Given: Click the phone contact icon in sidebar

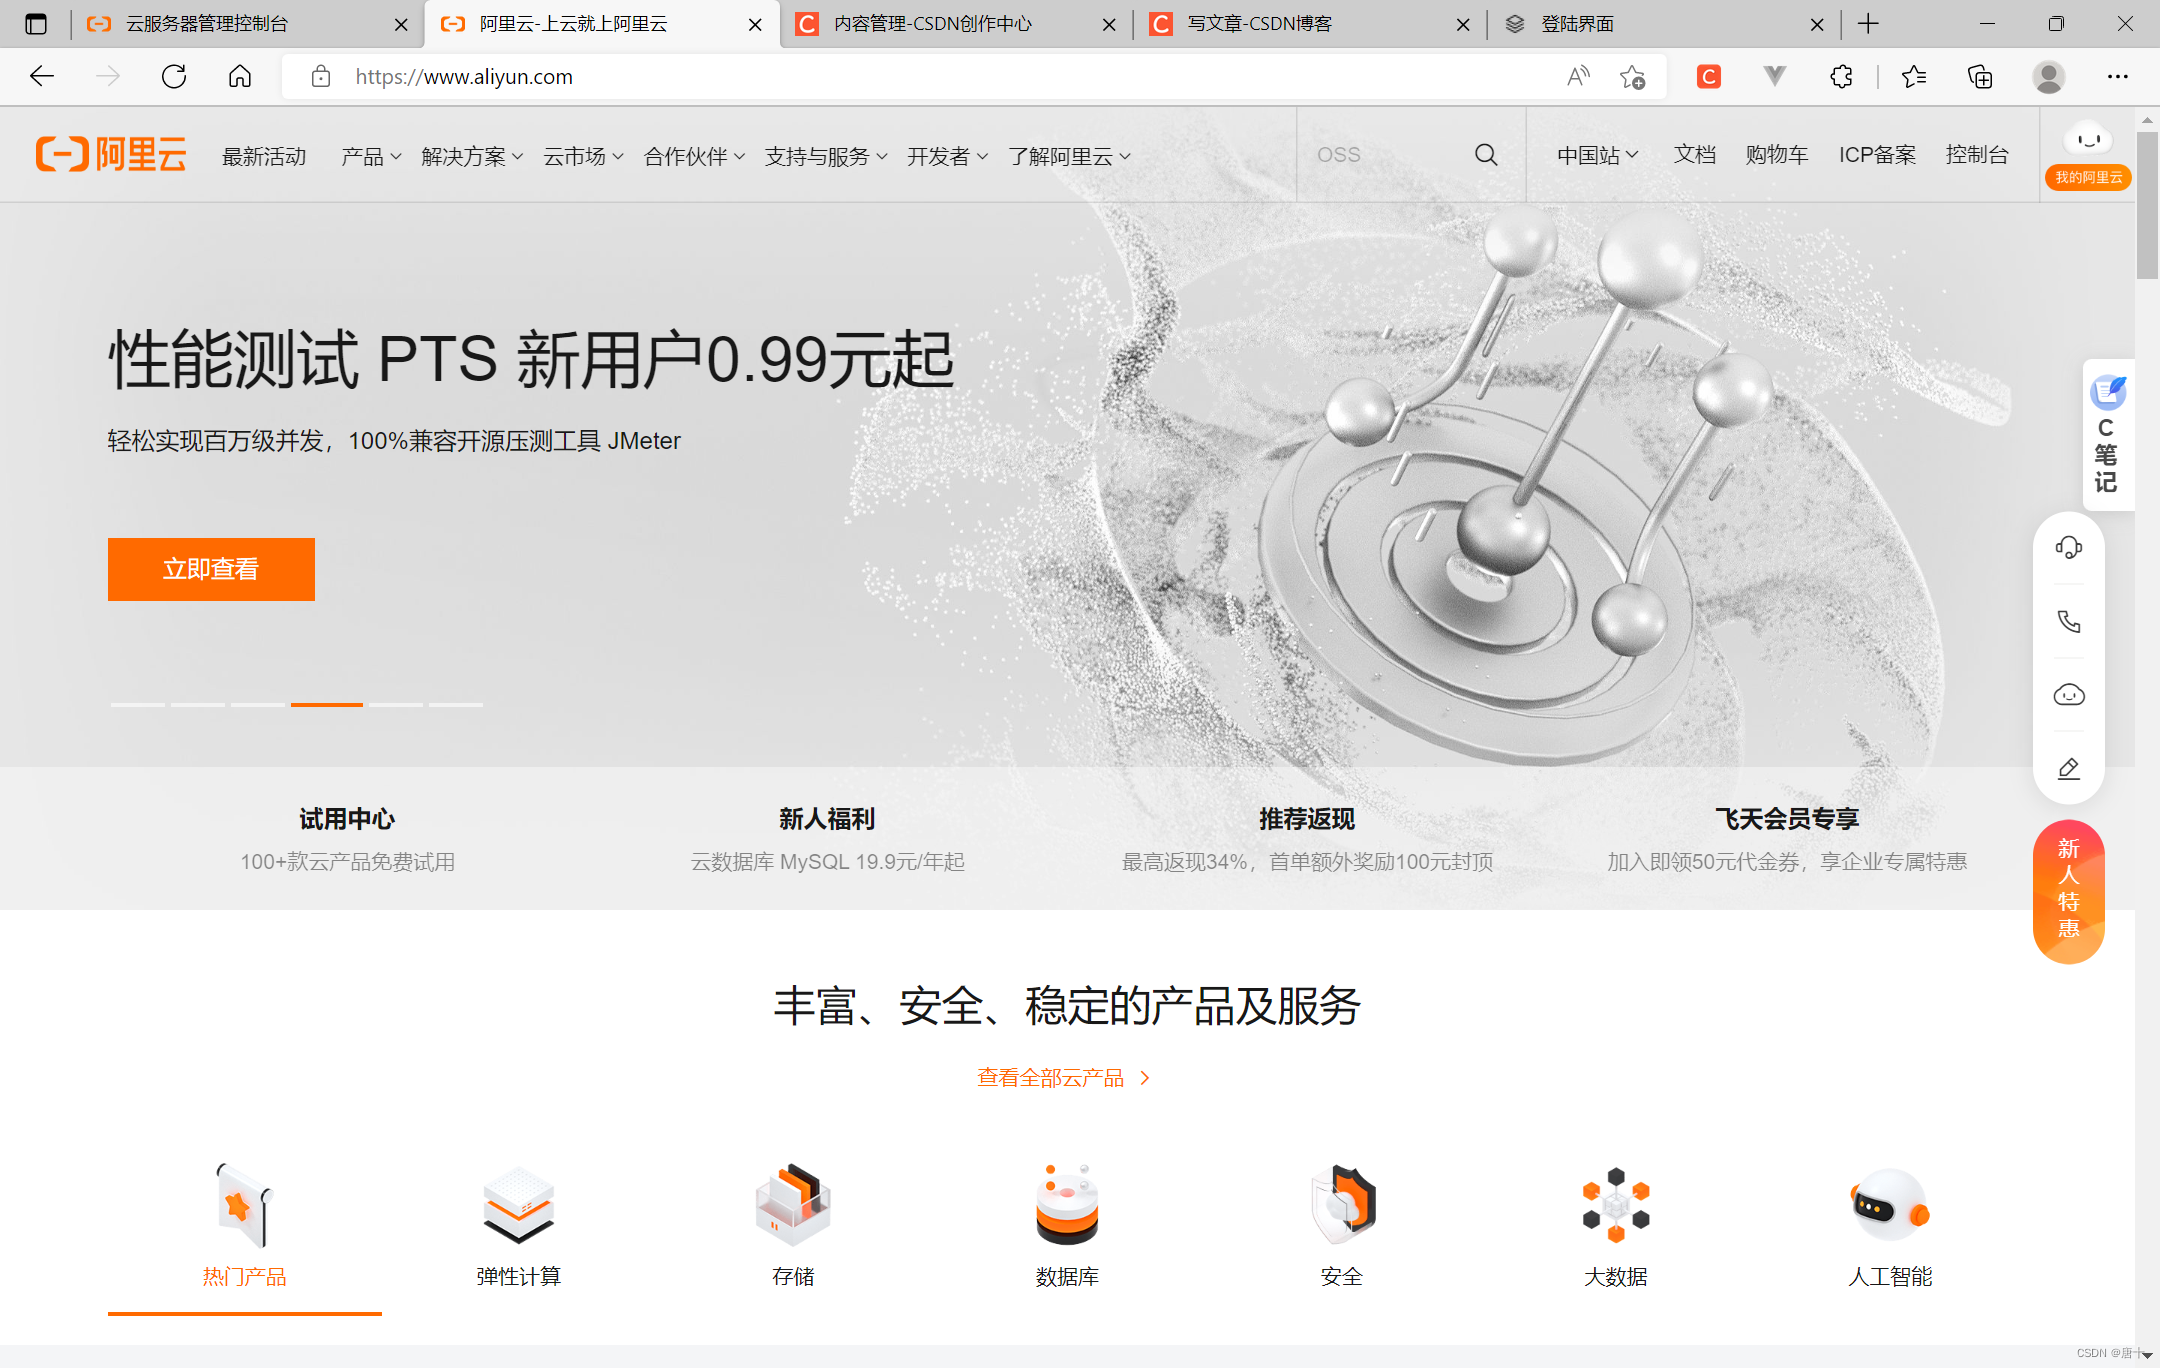Looking at the screenshot, I should 2068,621.
